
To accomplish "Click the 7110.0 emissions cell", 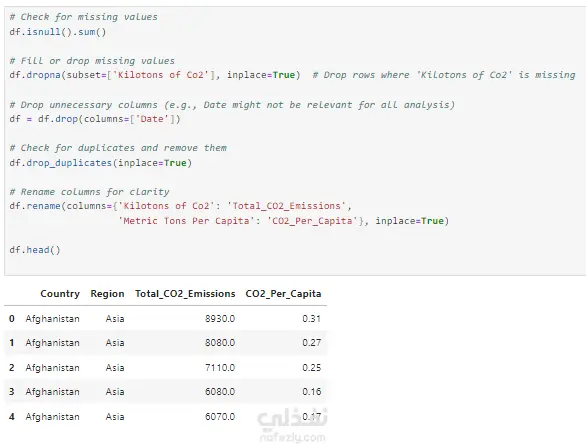I will (220, 368).
